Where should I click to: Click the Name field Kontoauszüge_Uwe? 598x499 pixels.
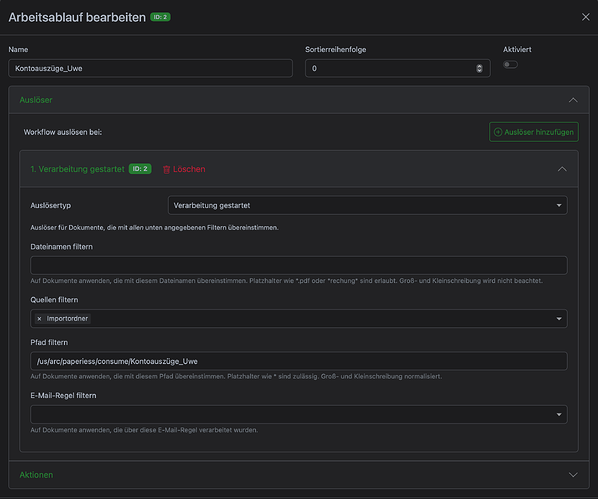coord(150,68)
